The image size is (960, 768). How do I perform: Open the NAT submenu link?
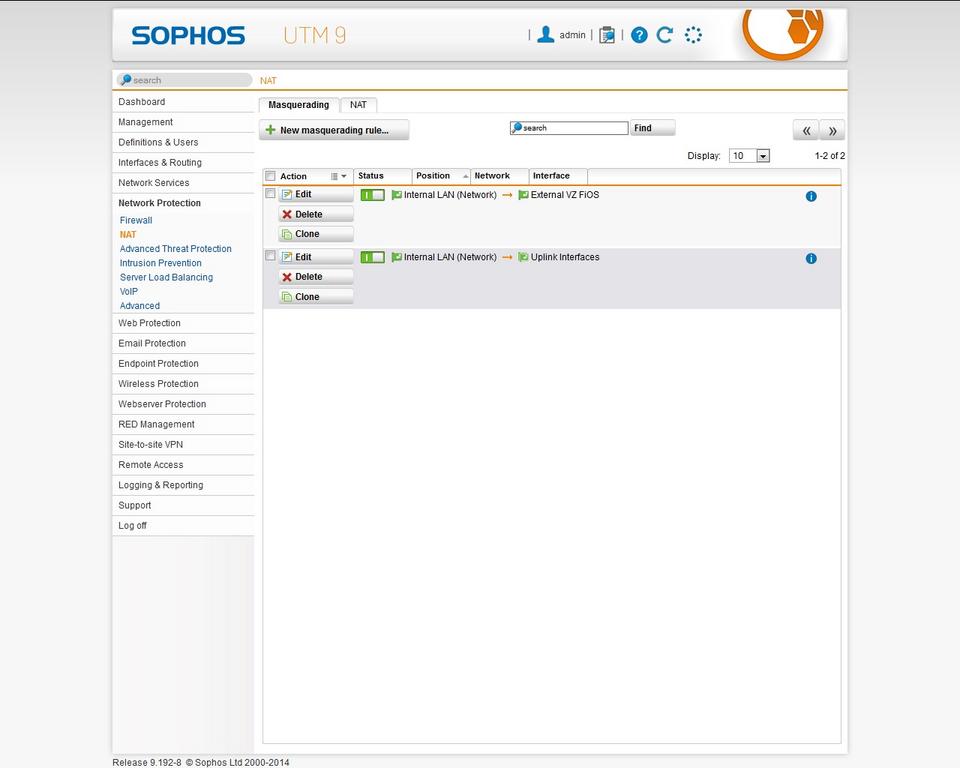(128, 235)
